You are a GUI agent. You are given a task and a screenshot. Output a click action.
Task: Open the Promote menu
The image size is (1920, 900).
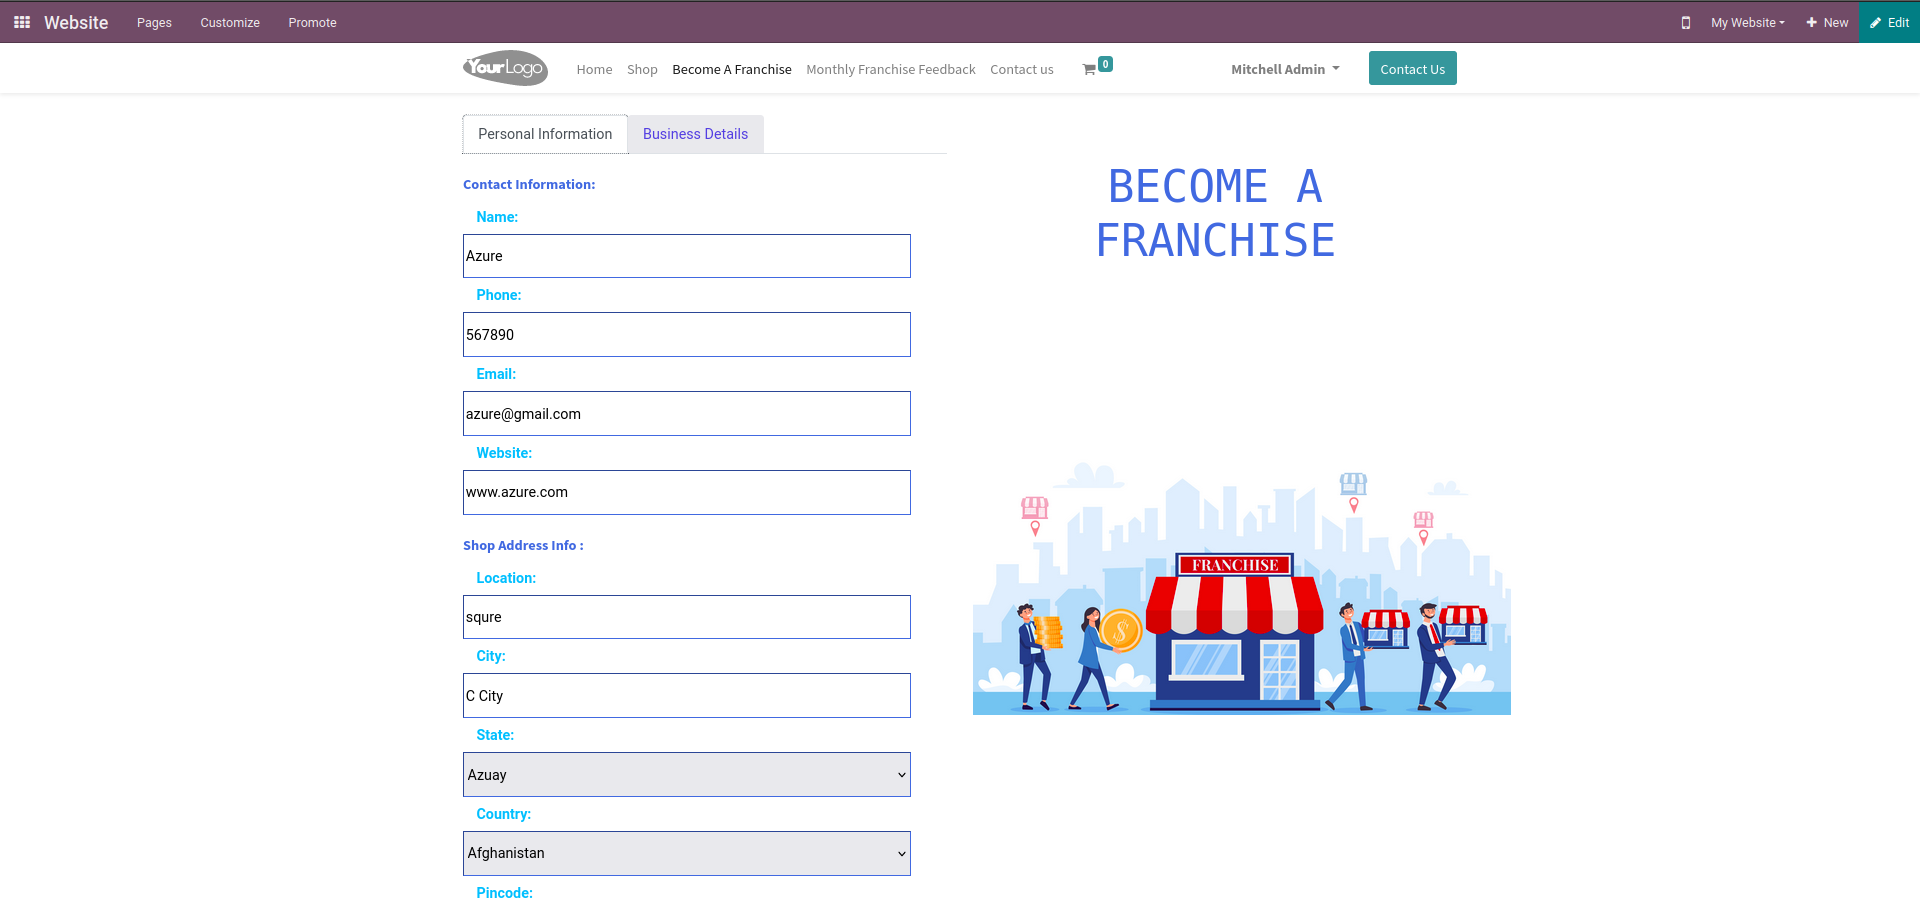[312, 22]
